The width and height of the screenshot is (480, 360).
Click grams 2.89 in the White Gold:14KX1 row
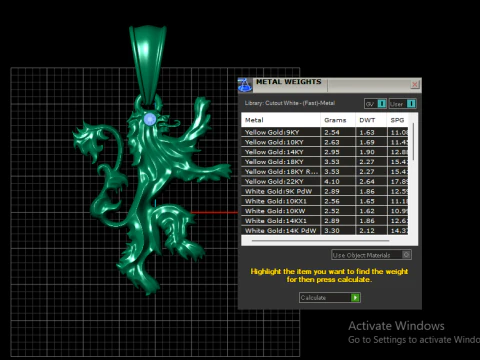[x=332, y=221]
